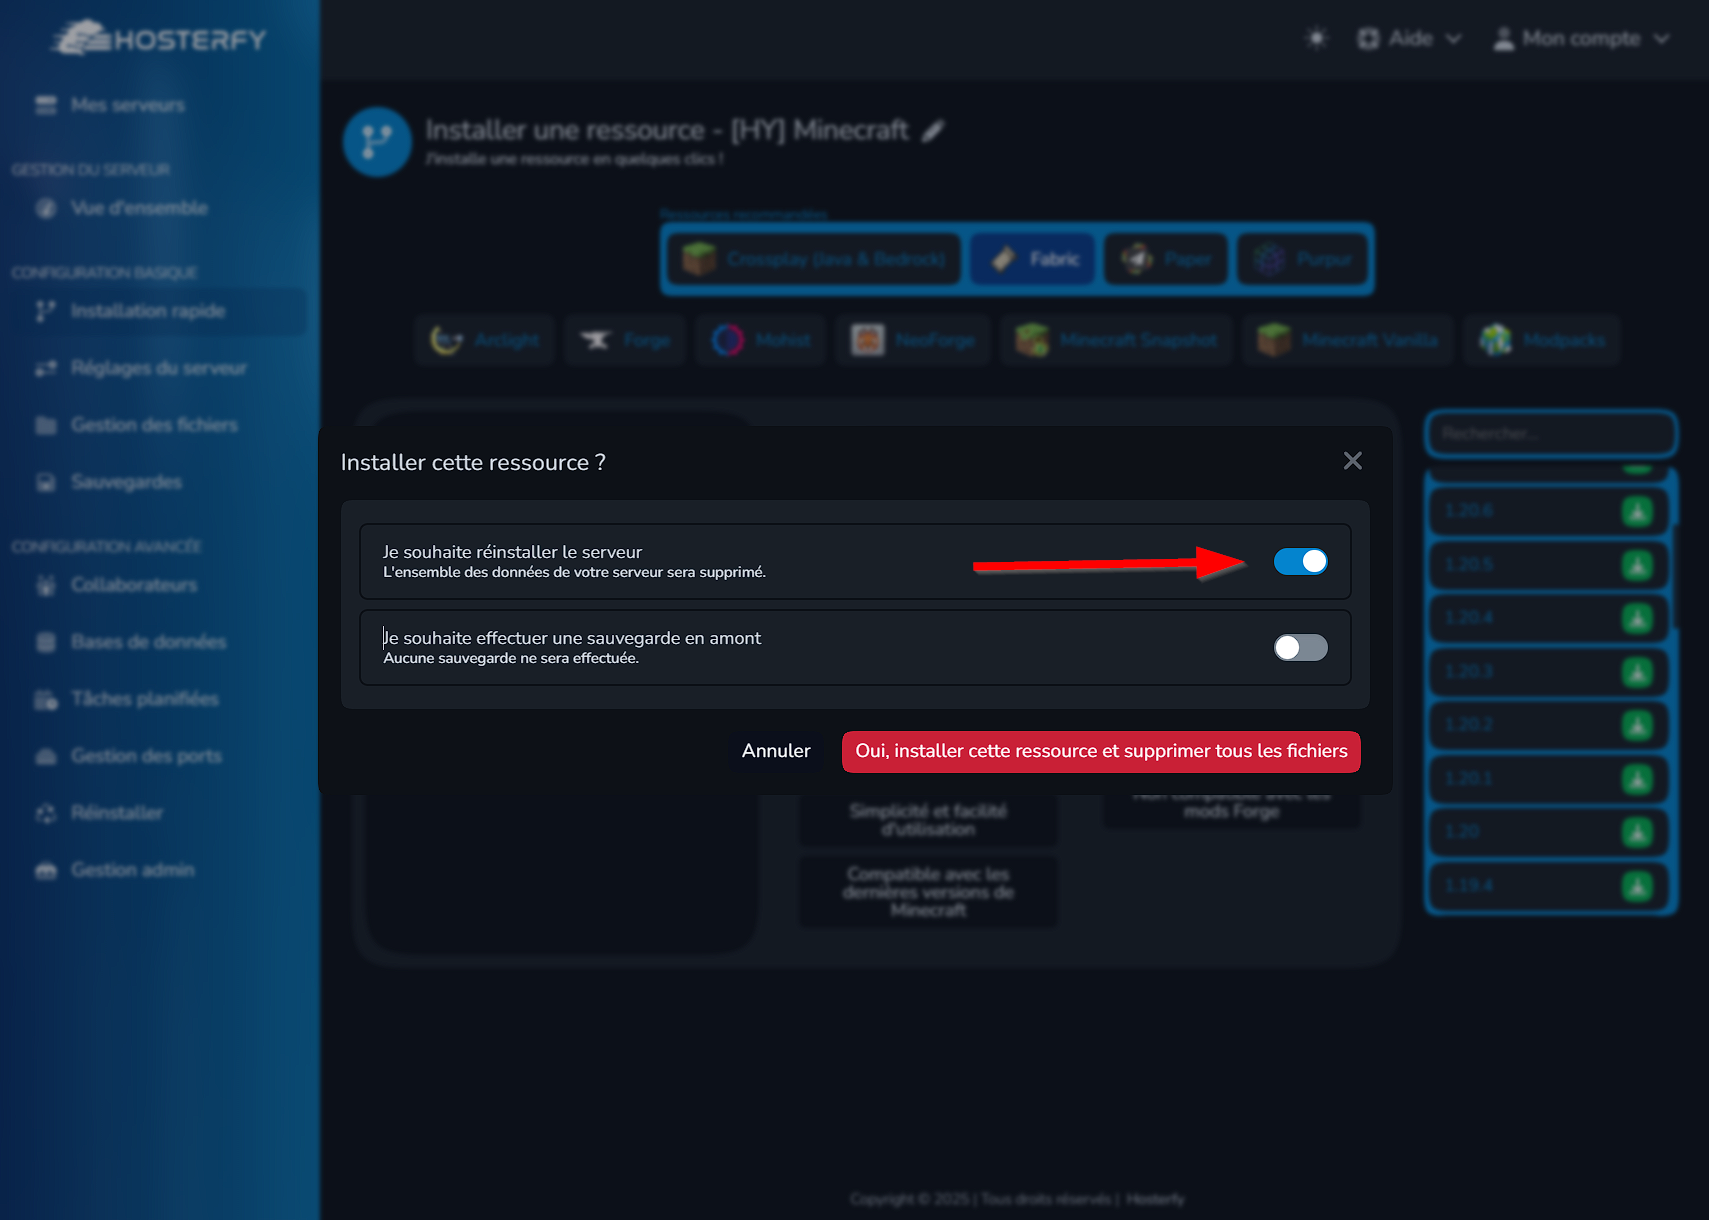Viewport: 1709px width, 1220px height.
Task: Click the Bases de données sidebar icon
Action: [x=46, y=642]
